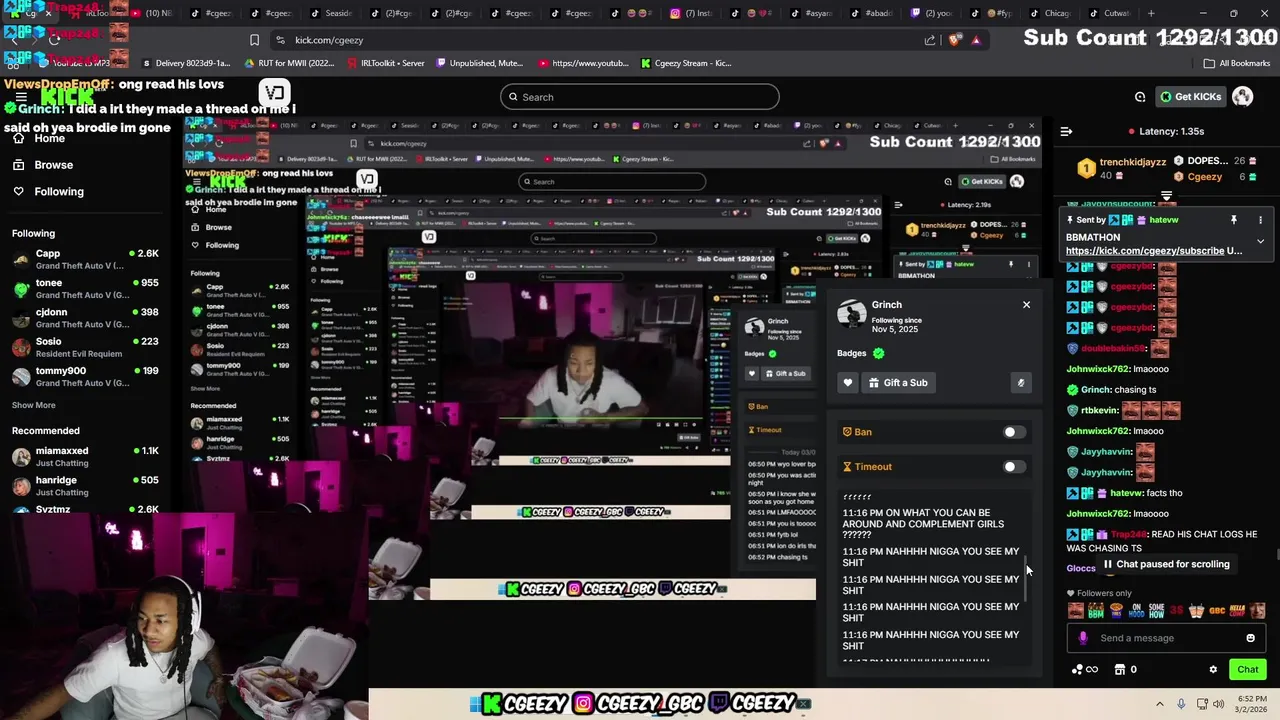Click the green verified badge in Grinch card

coord(878,353)
